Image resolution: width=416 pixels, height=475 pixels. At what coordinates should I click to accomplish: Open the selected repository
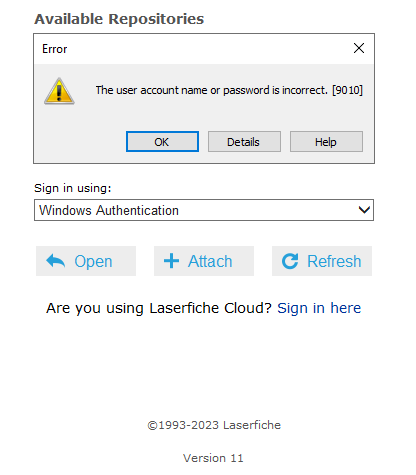pos(86,261)
